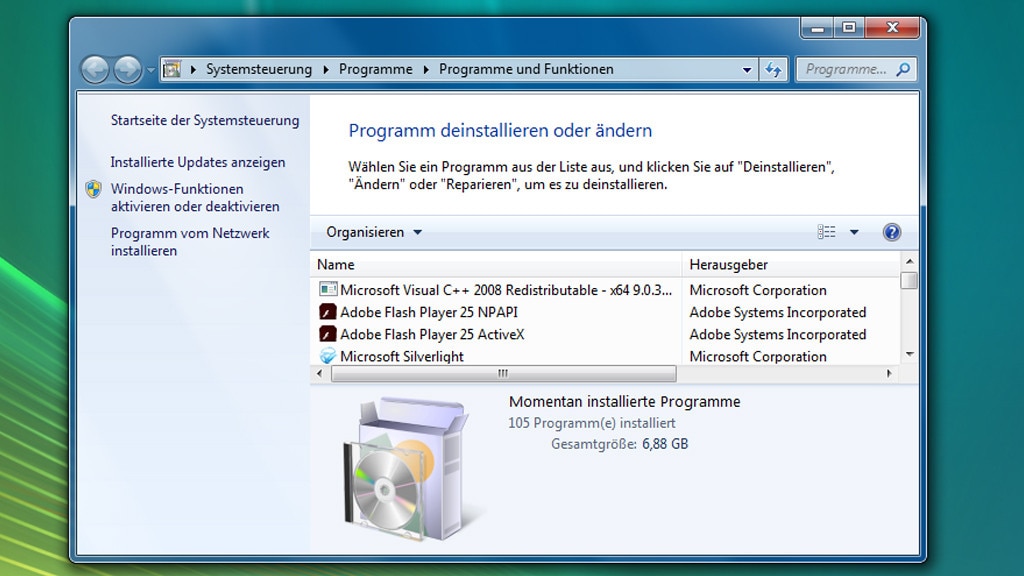Select Programme und Funktionen breadcrumb
Screen dimensions: 1024x576
(526, 69)
